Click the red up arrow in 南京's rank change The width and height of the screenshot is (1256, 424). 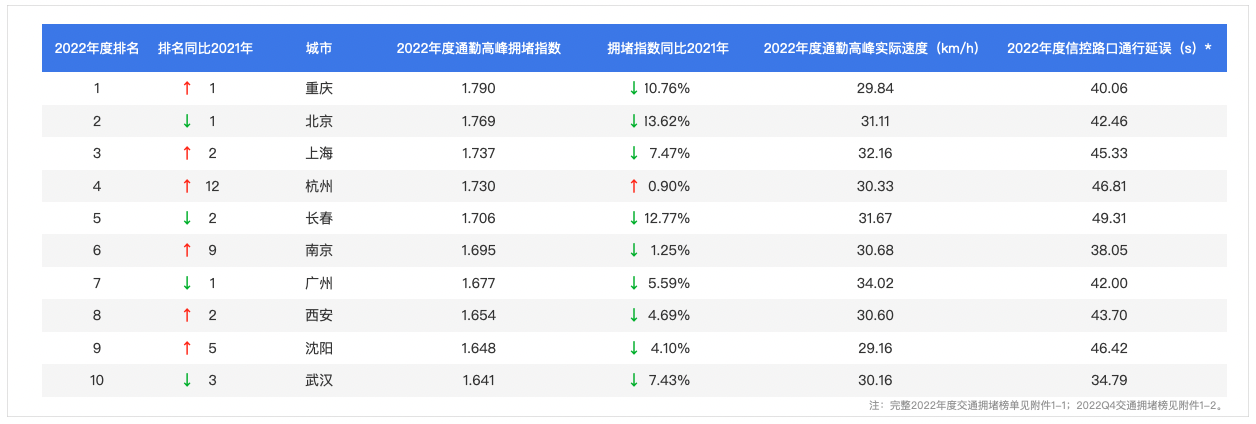tap(187, 251)
